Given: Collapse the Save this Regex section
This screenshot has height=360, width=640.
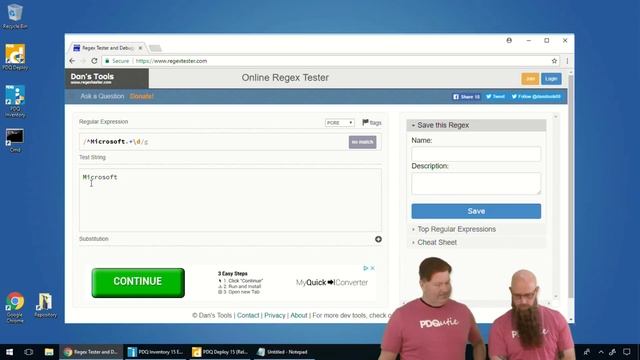Looking at the screenshot, I should [x=476, y=125].
